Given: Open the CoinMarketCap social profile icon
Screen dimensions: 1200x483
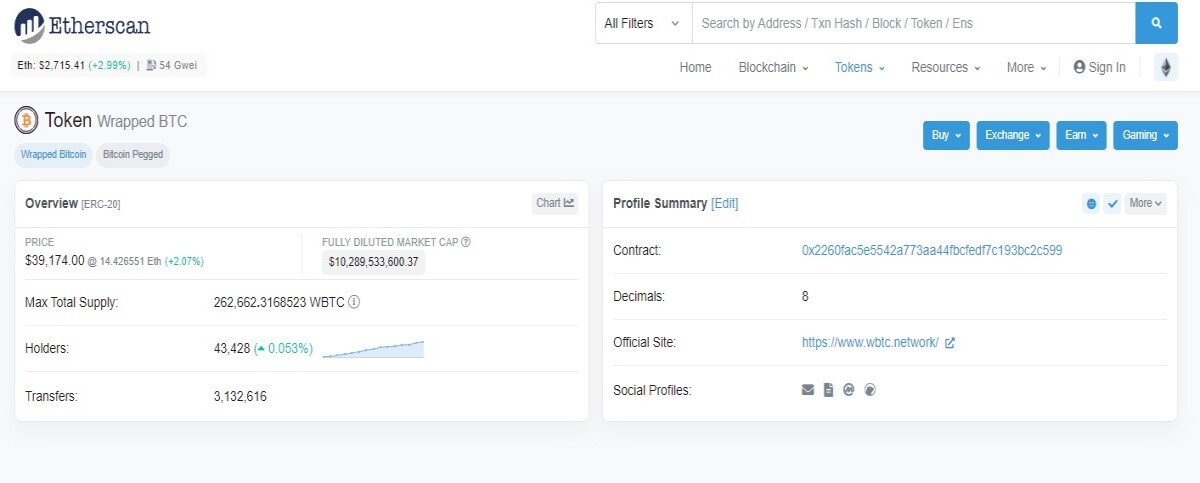Looking at the screenshot, I should tap(849, 390).
